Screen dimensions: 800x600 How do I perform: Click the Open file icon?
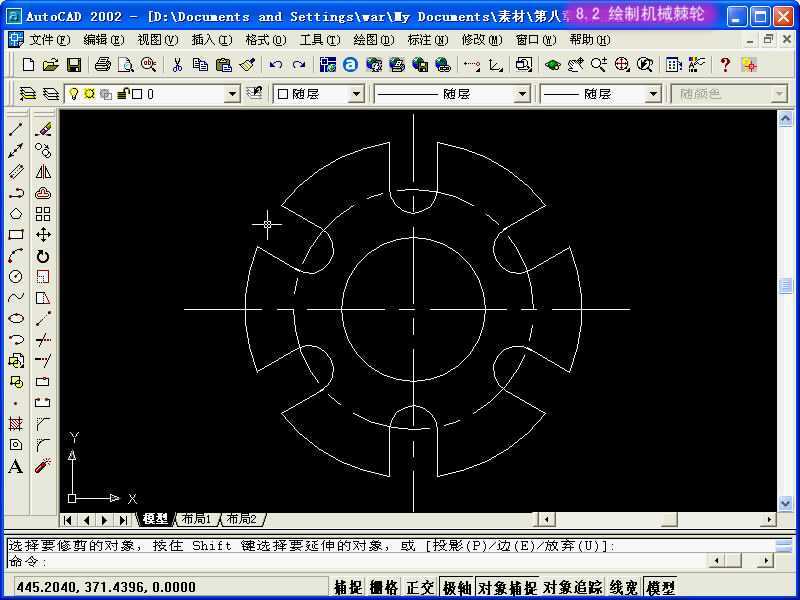click(51, 65)
